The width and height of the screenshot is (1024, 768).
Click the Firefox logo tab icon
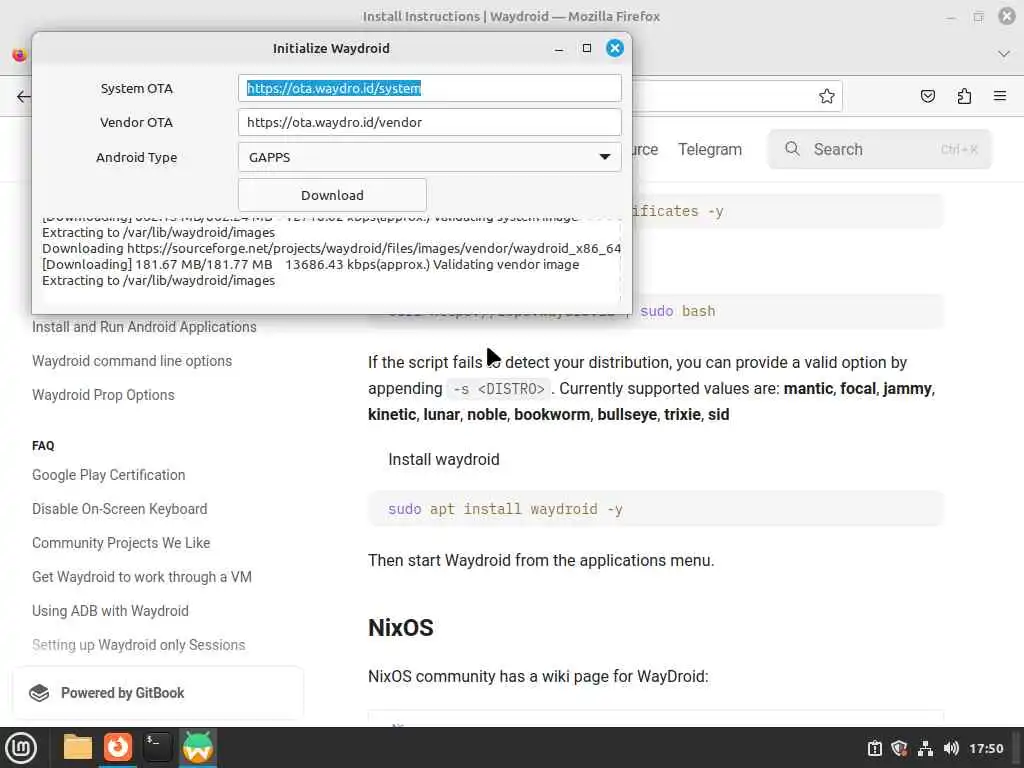[20, 55]
